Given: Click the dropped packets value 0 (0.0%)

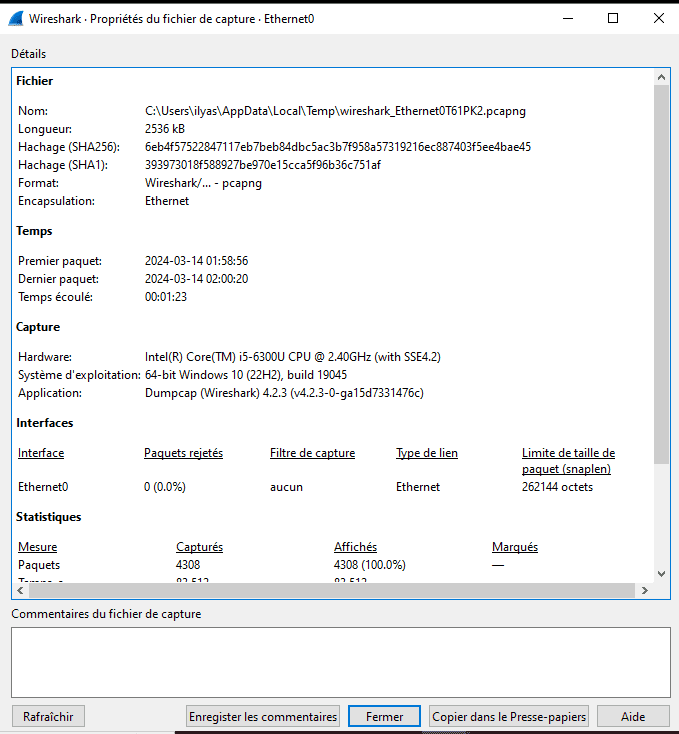Looking at the screenshot, I should [165, 487].
